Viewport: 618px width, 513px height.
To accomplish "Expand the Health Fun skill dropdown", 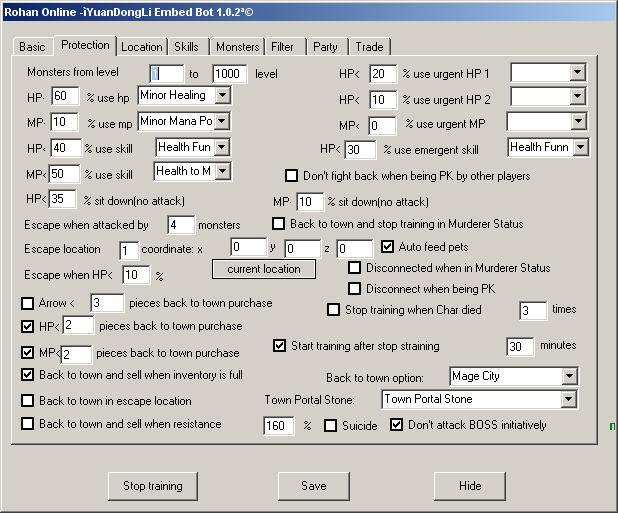I will point(222,147).
